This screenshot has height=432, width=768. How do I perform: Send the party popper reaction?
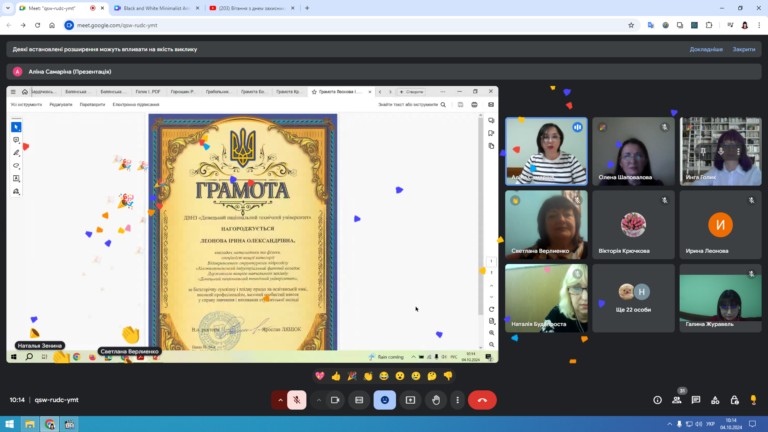click(352, 376)
